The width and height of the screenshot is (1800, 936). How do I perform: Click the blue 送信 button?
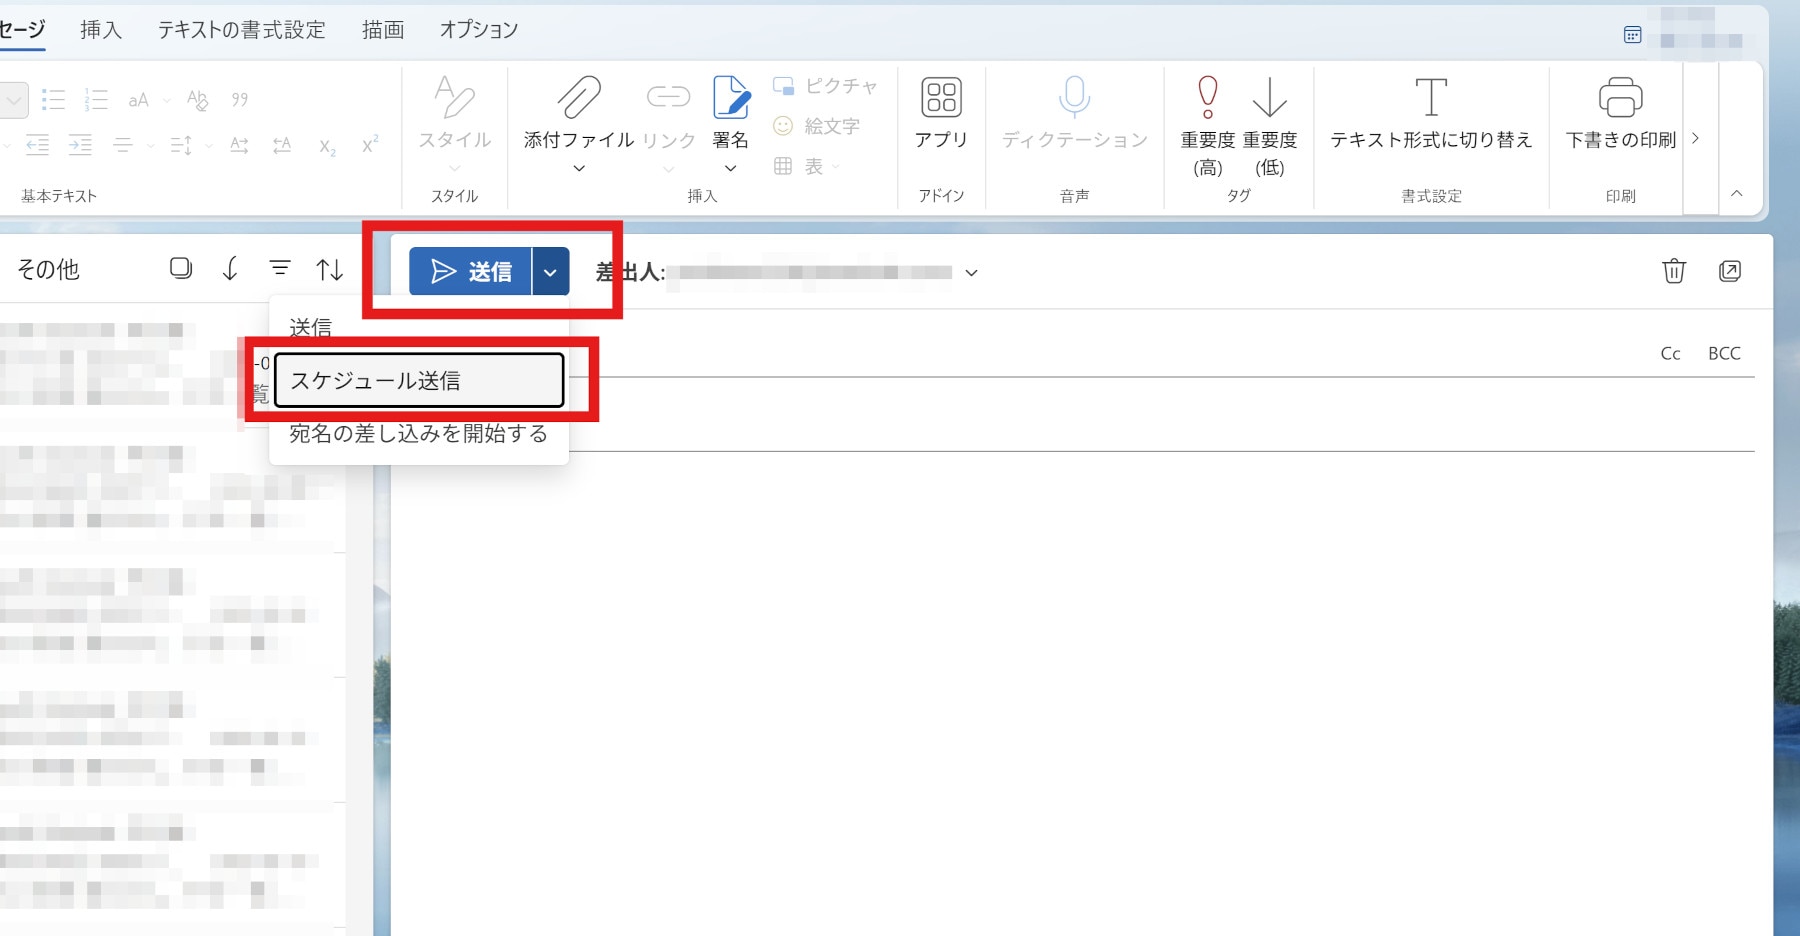point(470,272)
